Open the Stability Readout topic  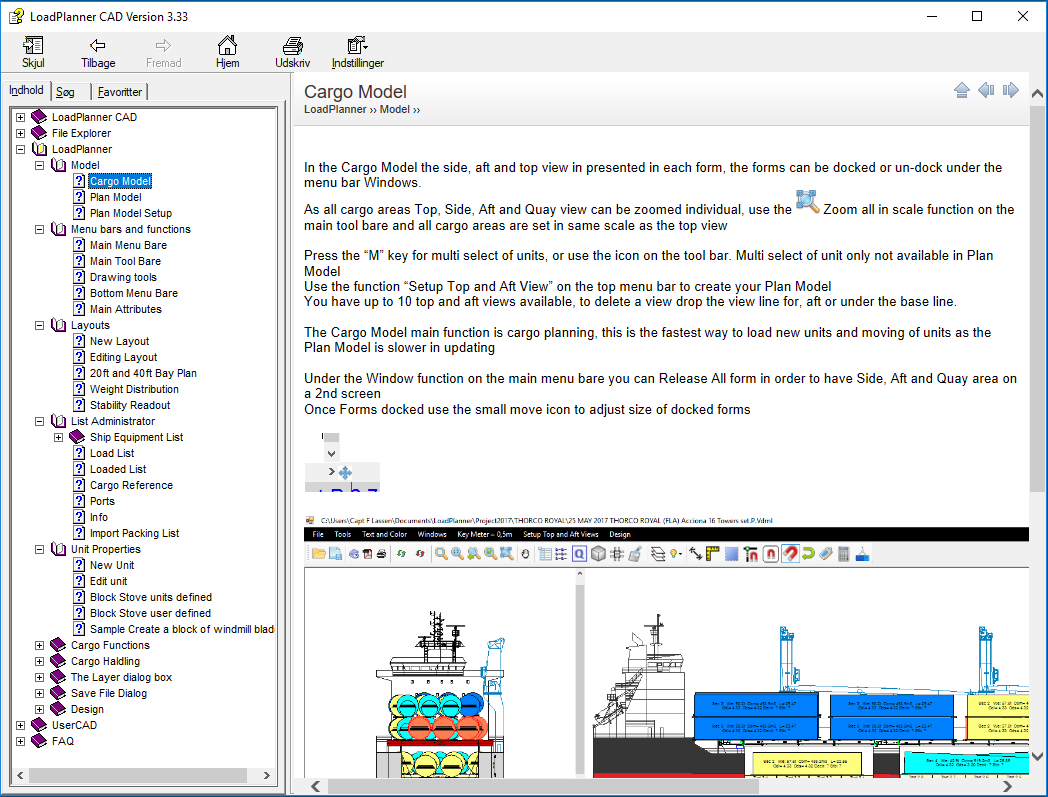point(130,405)
